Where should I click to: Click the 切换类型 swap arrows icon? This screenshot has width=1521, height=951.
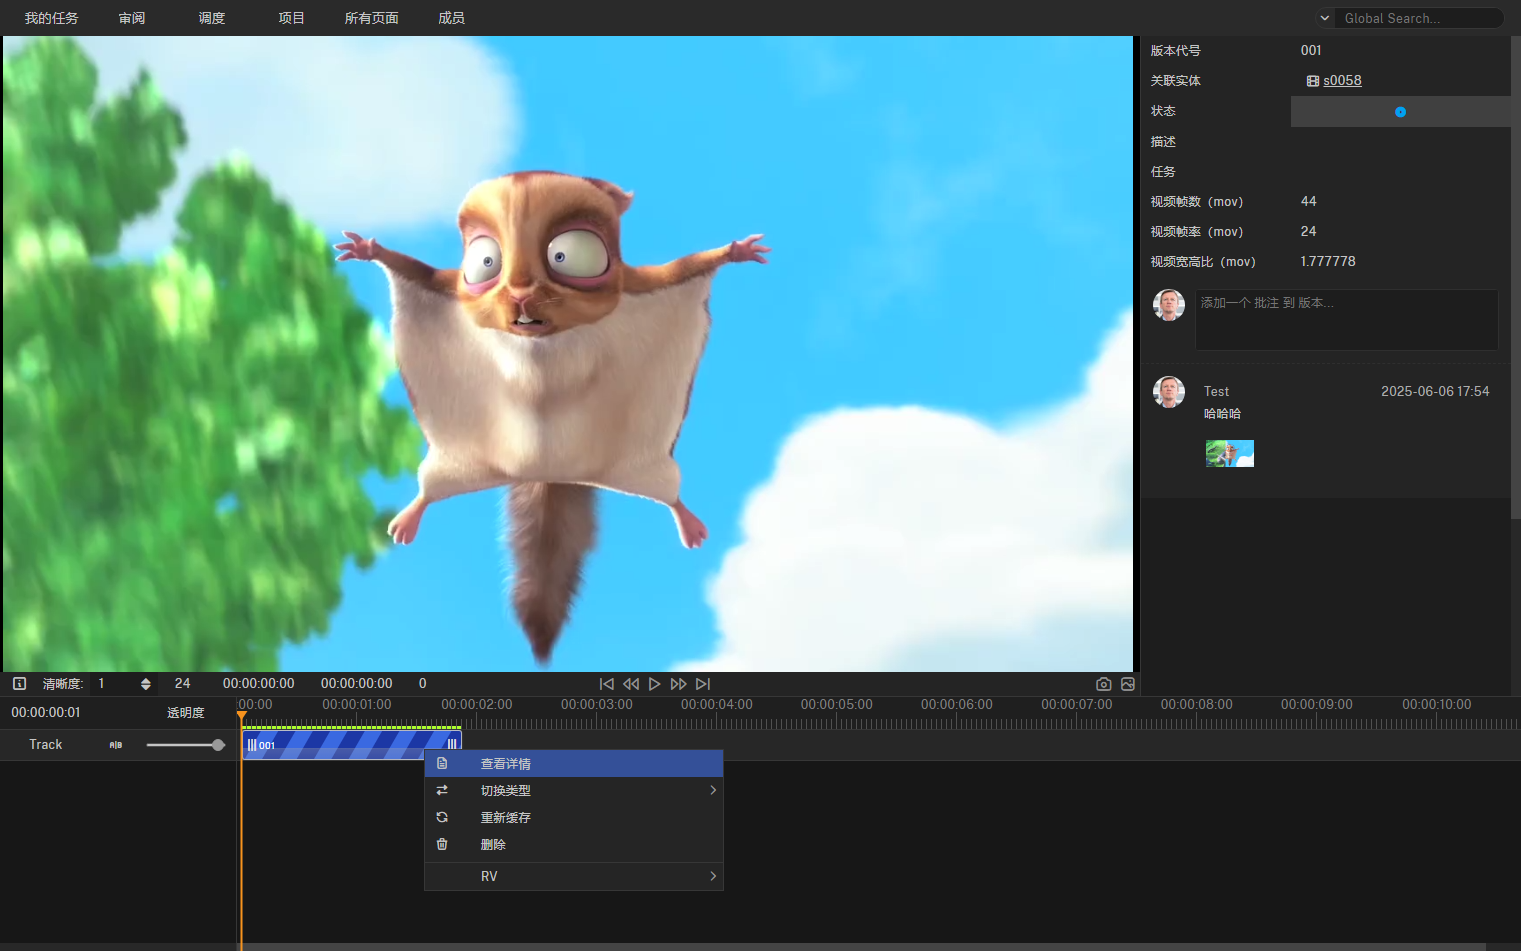point(442,790)
